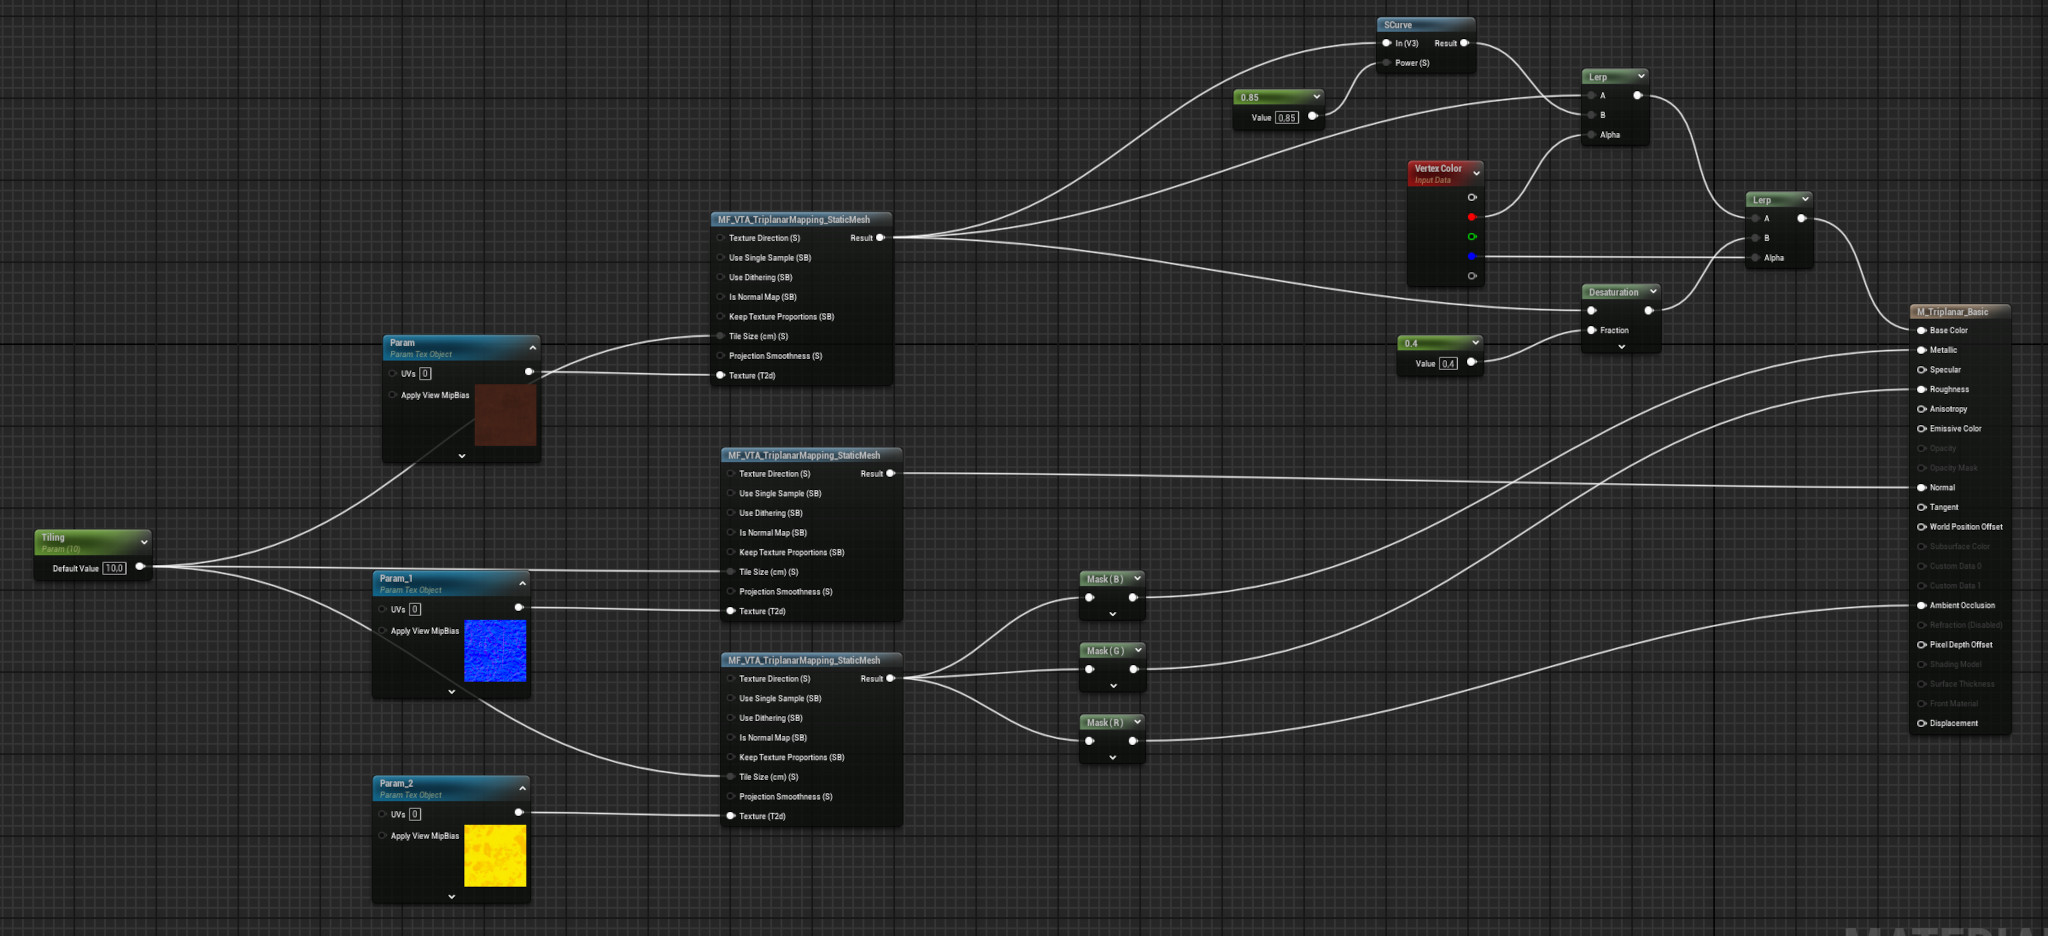Image resolution: width=2048 pixels, height=936 pixels.
Task: Edit the 0.85 Value field
Action: point(1287,117)
